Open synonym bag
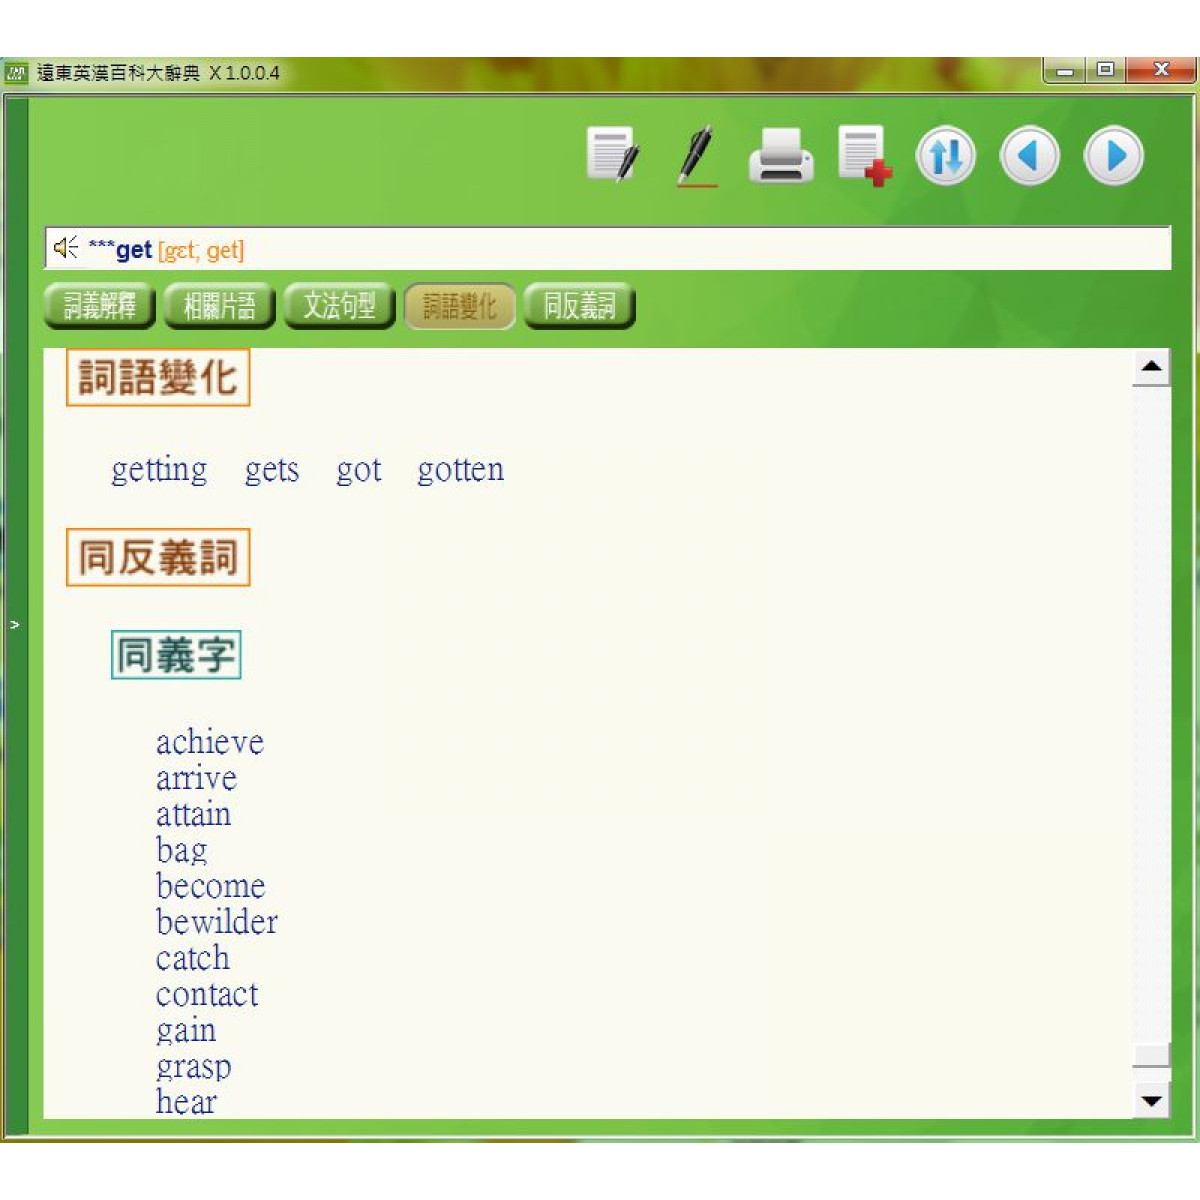This screenshot has width=1200, height=1200. pyautogui.click(x=181, y=851)
